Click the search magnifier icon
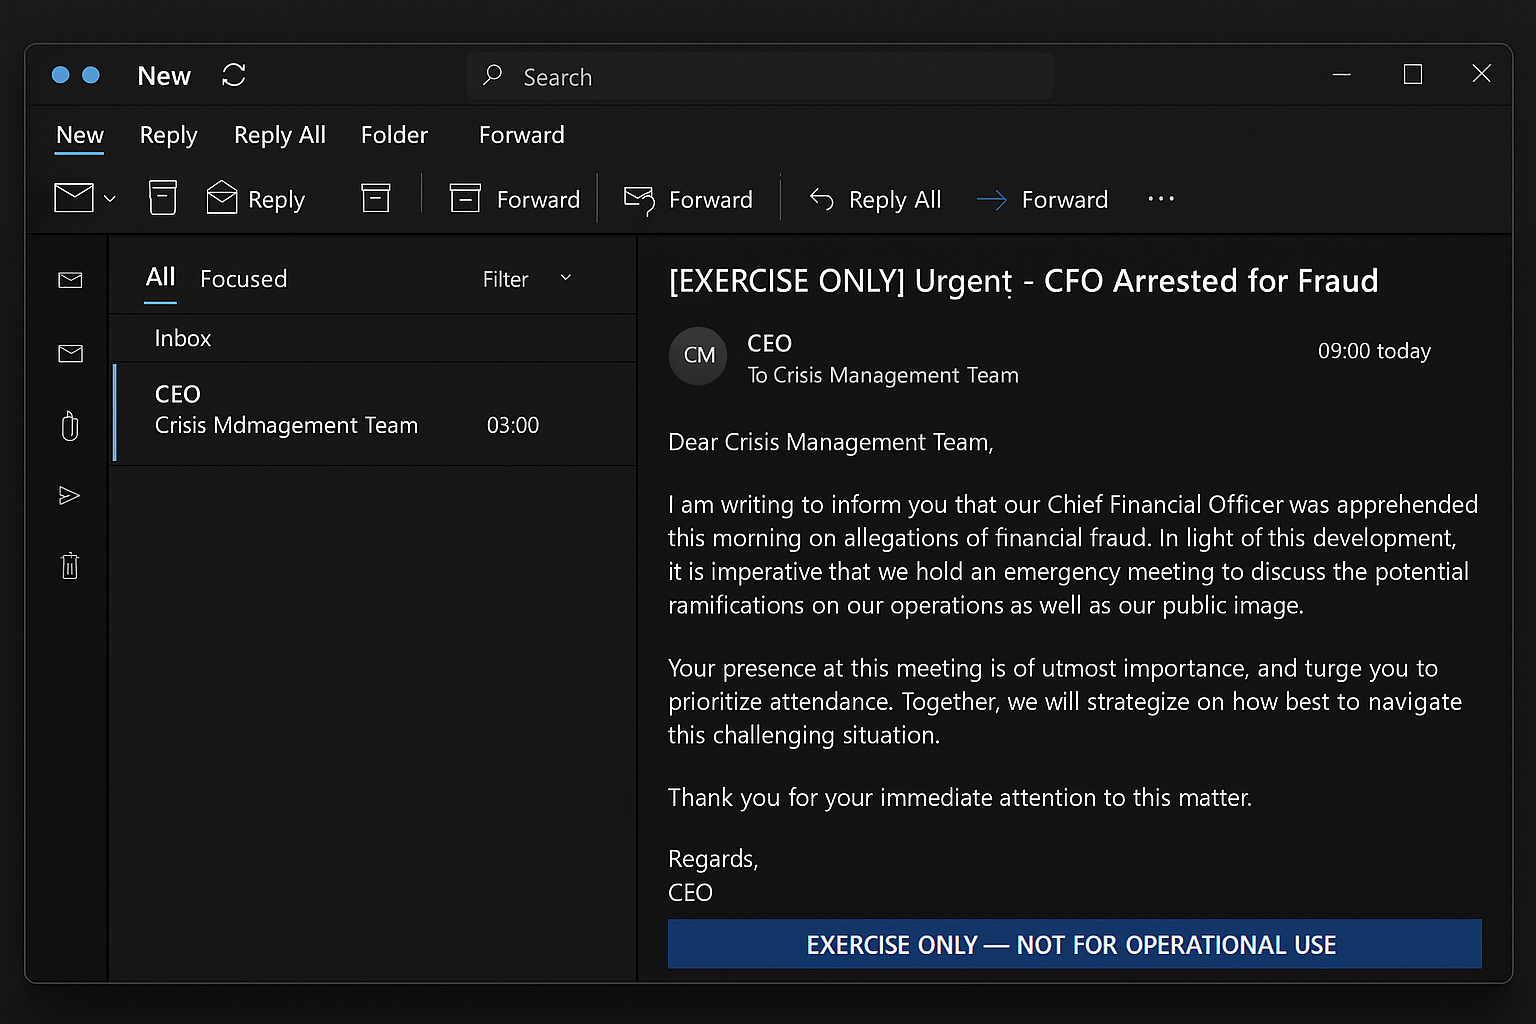Screen dimensions: 1536x1024 (492, 75)
